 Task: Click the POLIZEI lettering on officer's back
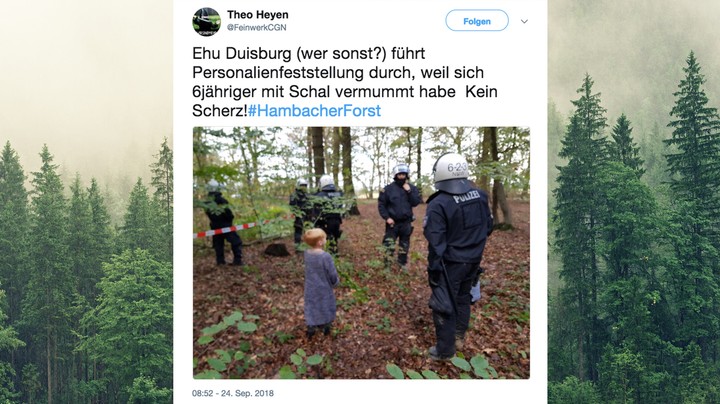[x=467, y=197]
